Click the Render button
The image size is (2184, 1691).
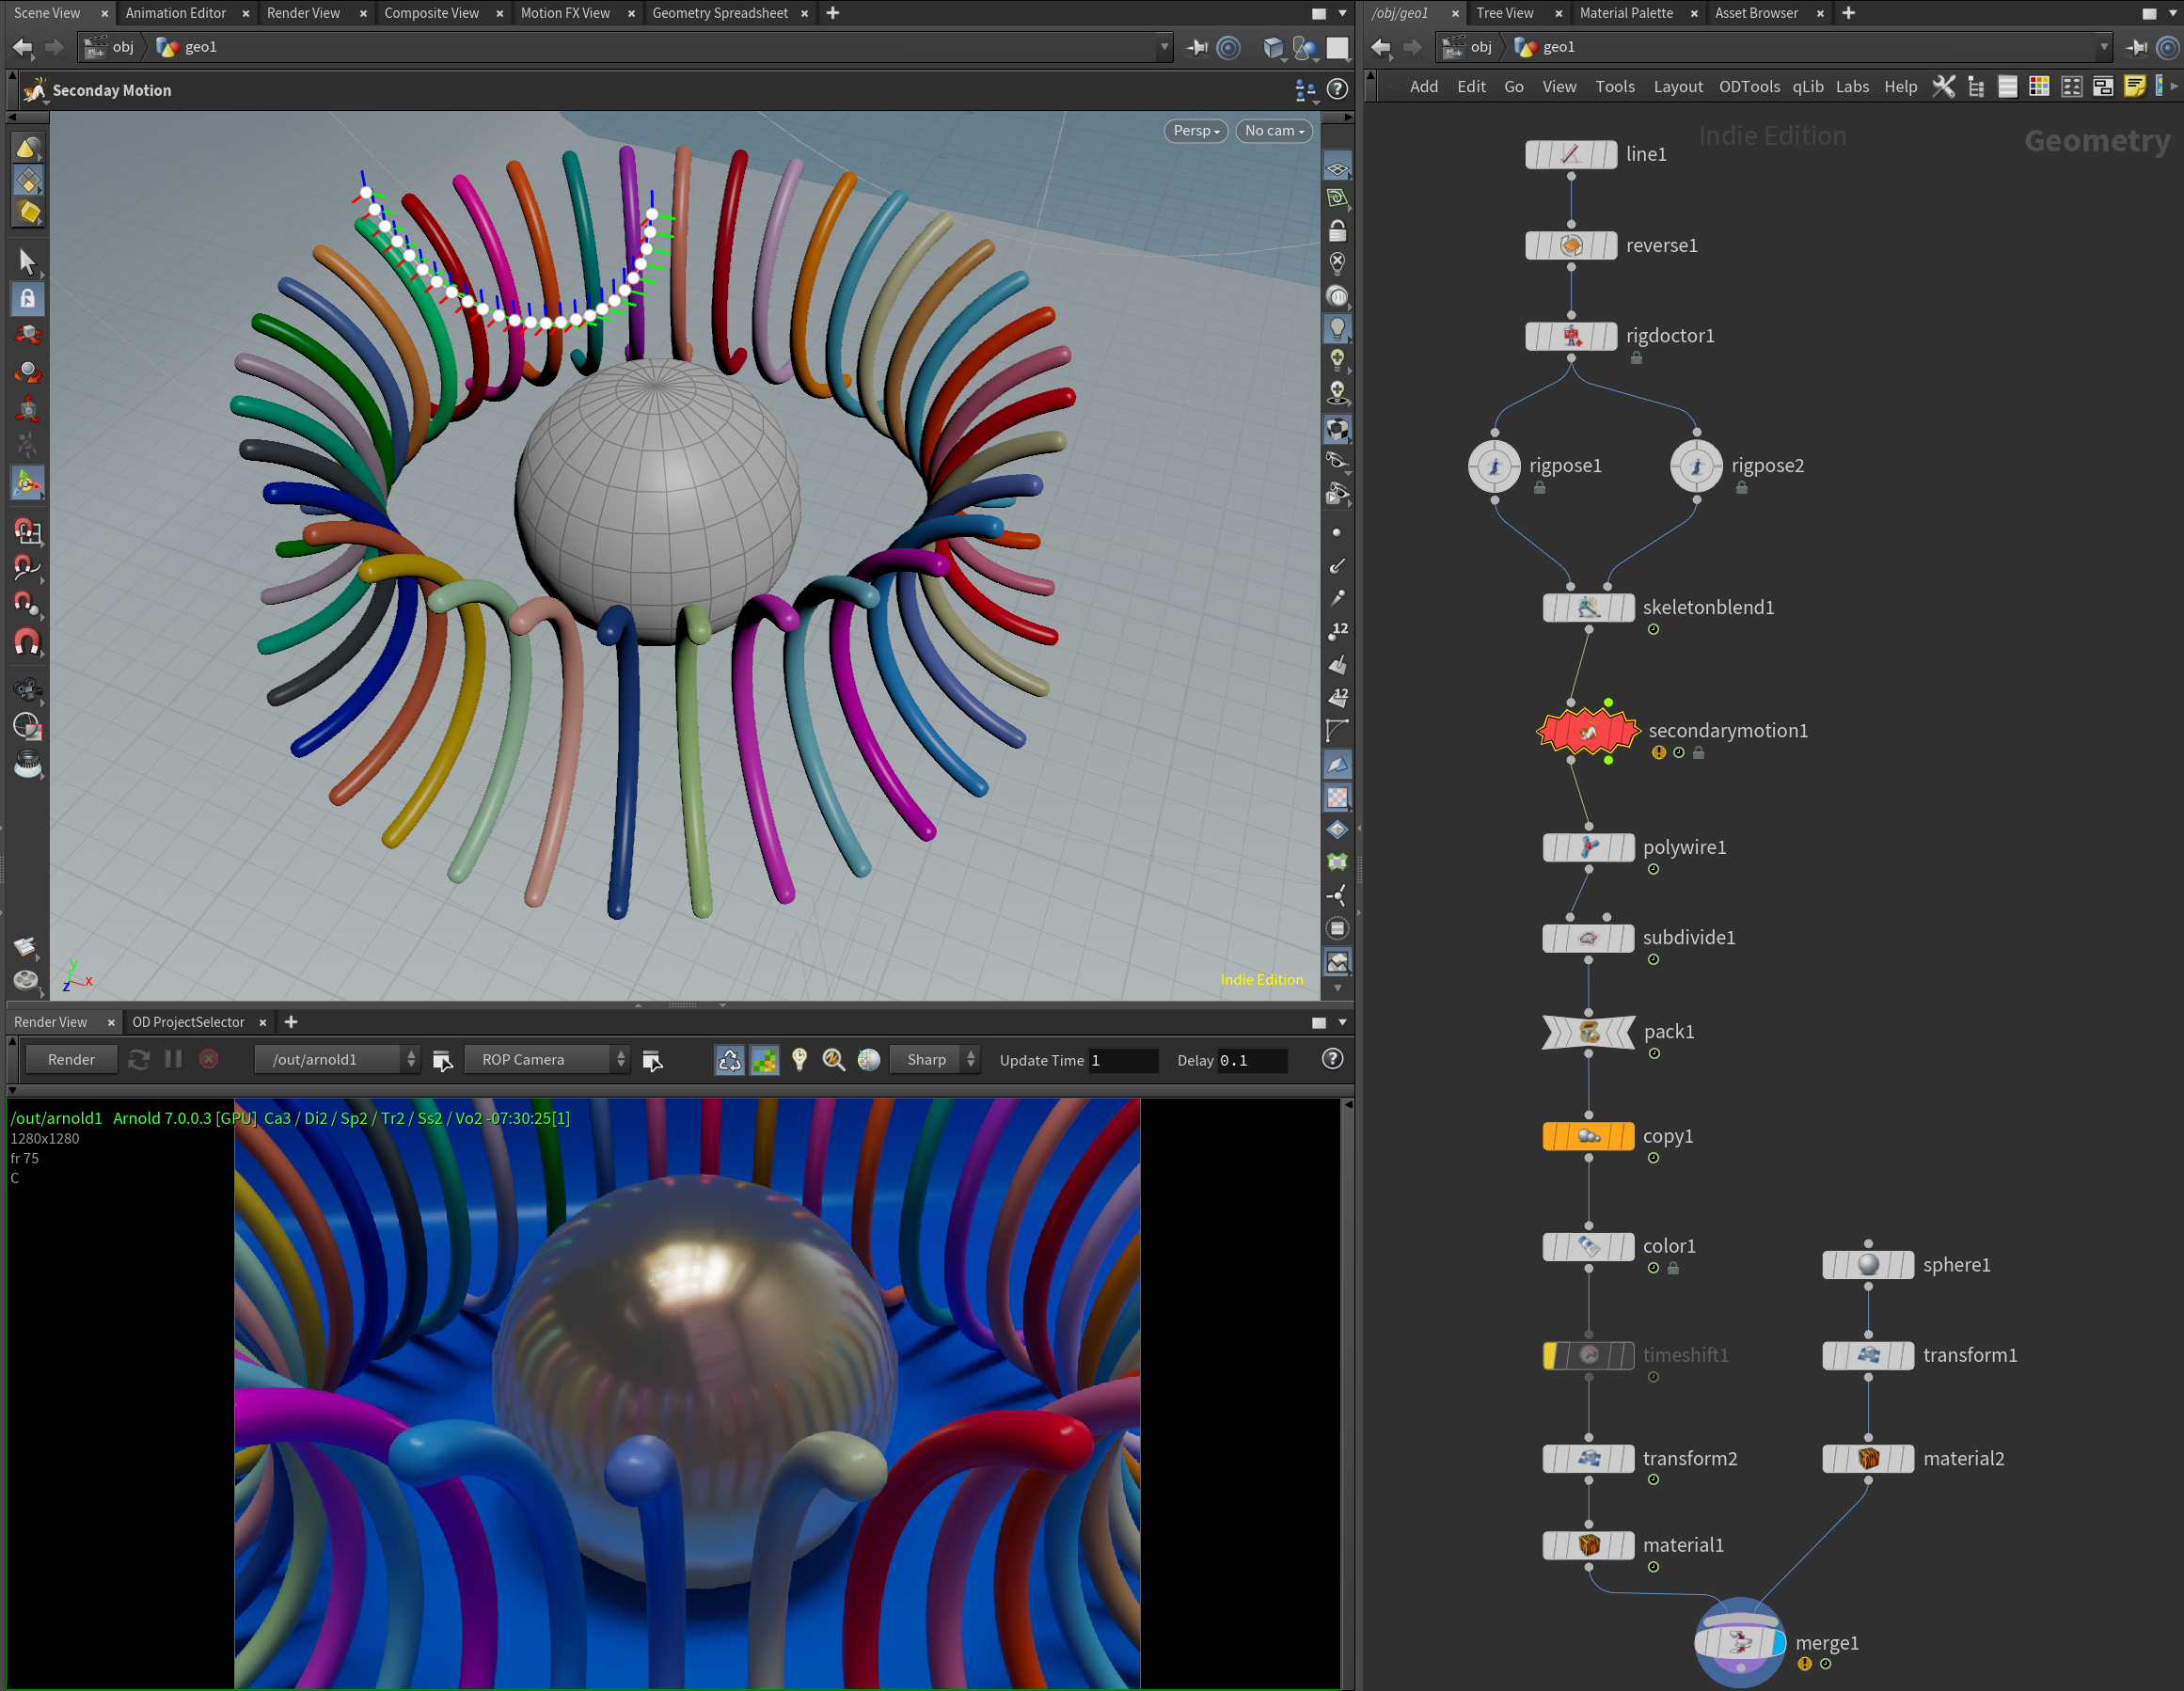point(71,1060)
